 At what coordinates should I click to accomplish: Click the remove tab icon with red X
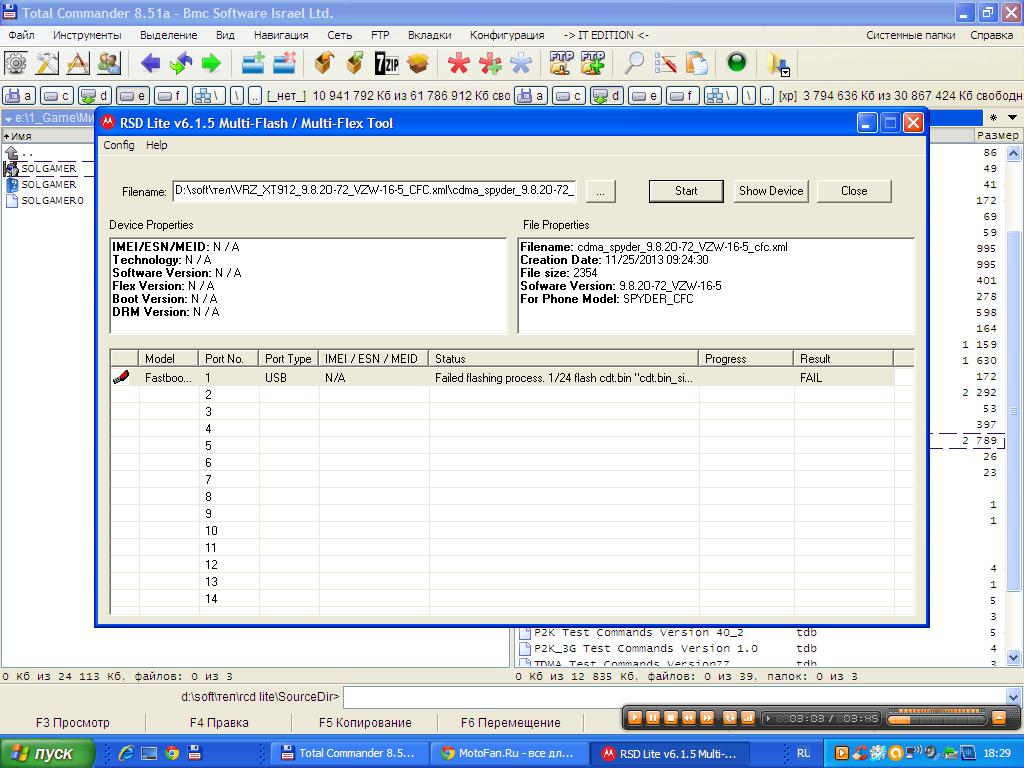coord(284,63)
